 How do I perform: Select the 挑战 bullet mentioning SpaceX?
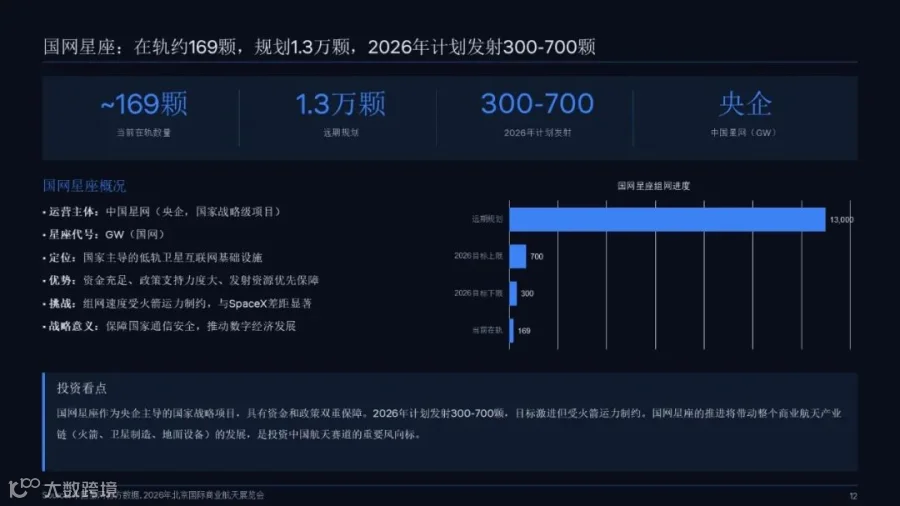coord(177,303)
